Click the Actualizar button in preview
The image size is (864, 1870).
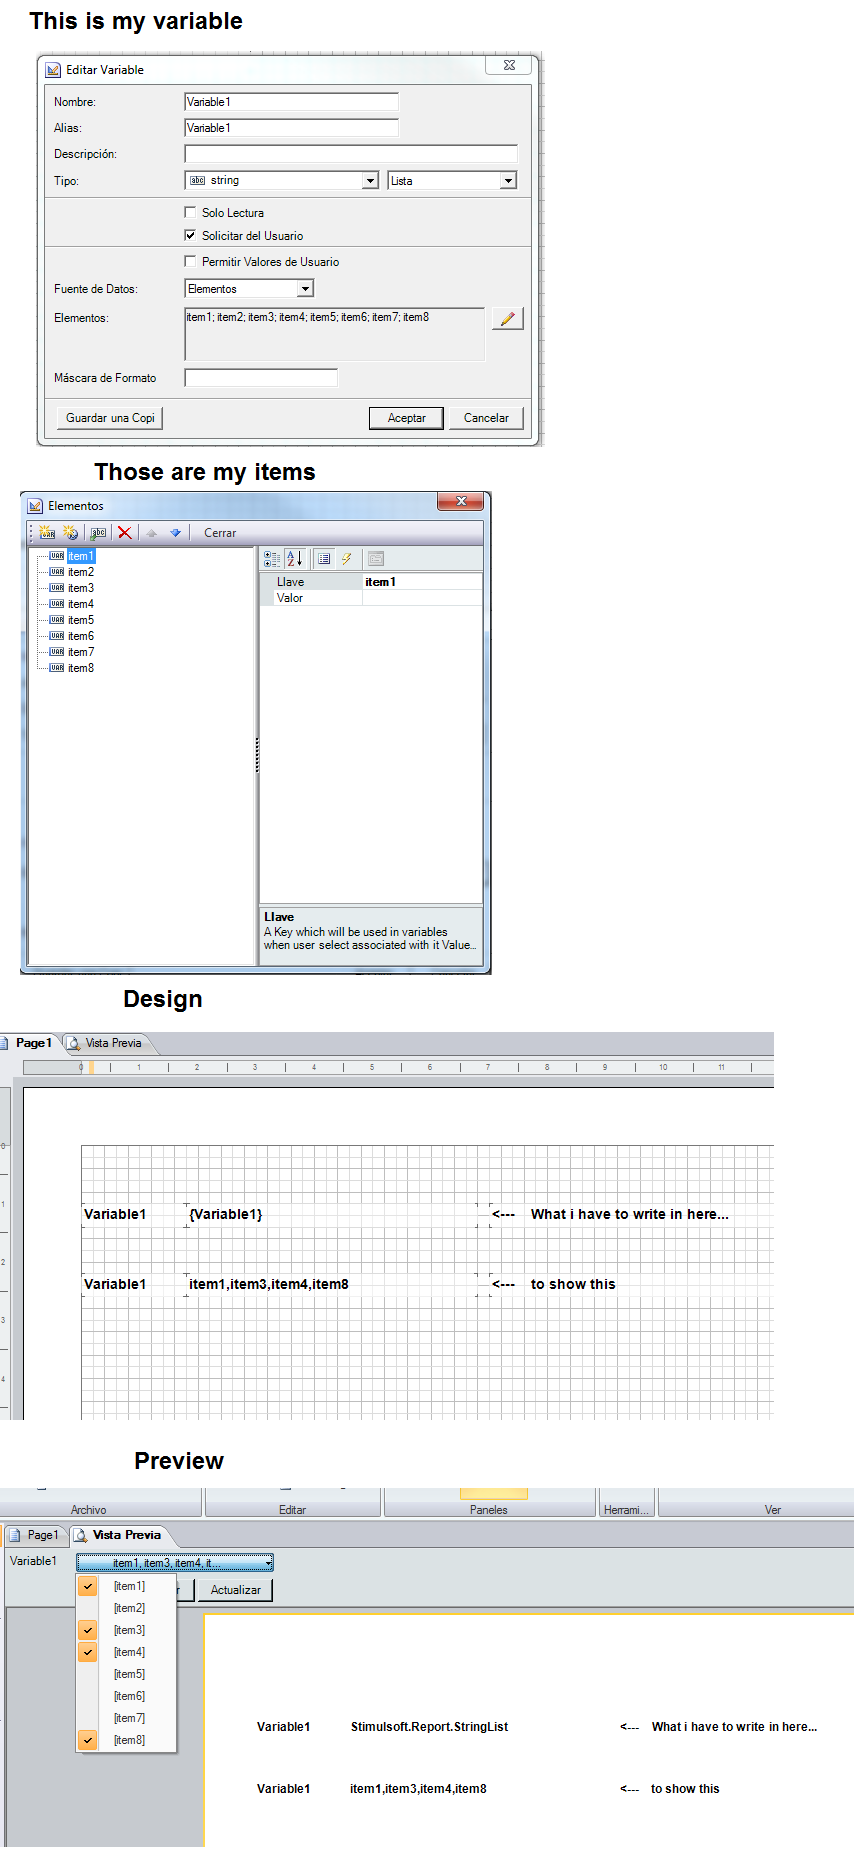[235, 1590]
